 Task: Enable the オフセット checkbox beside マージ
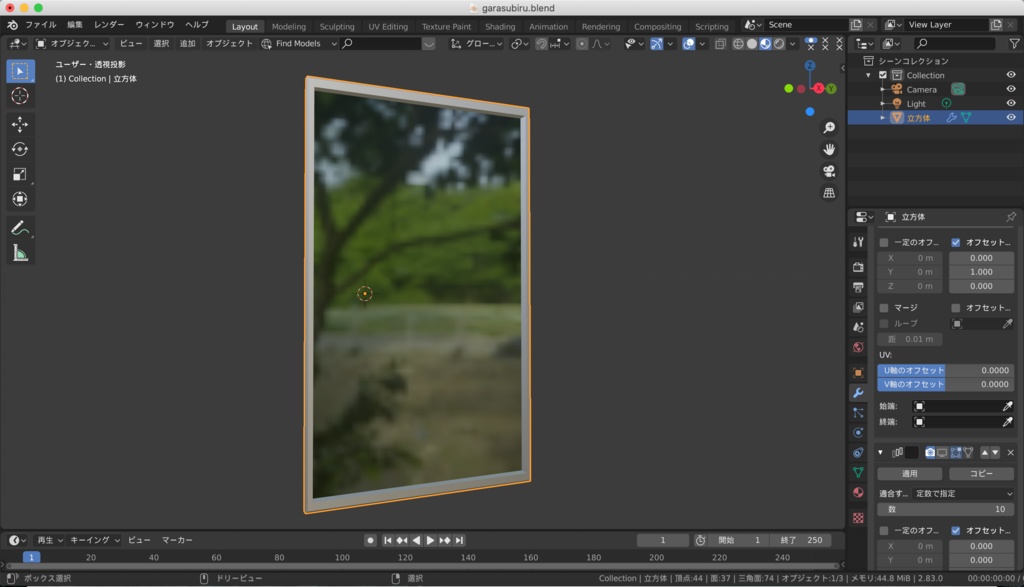click(x=955, y=308)
